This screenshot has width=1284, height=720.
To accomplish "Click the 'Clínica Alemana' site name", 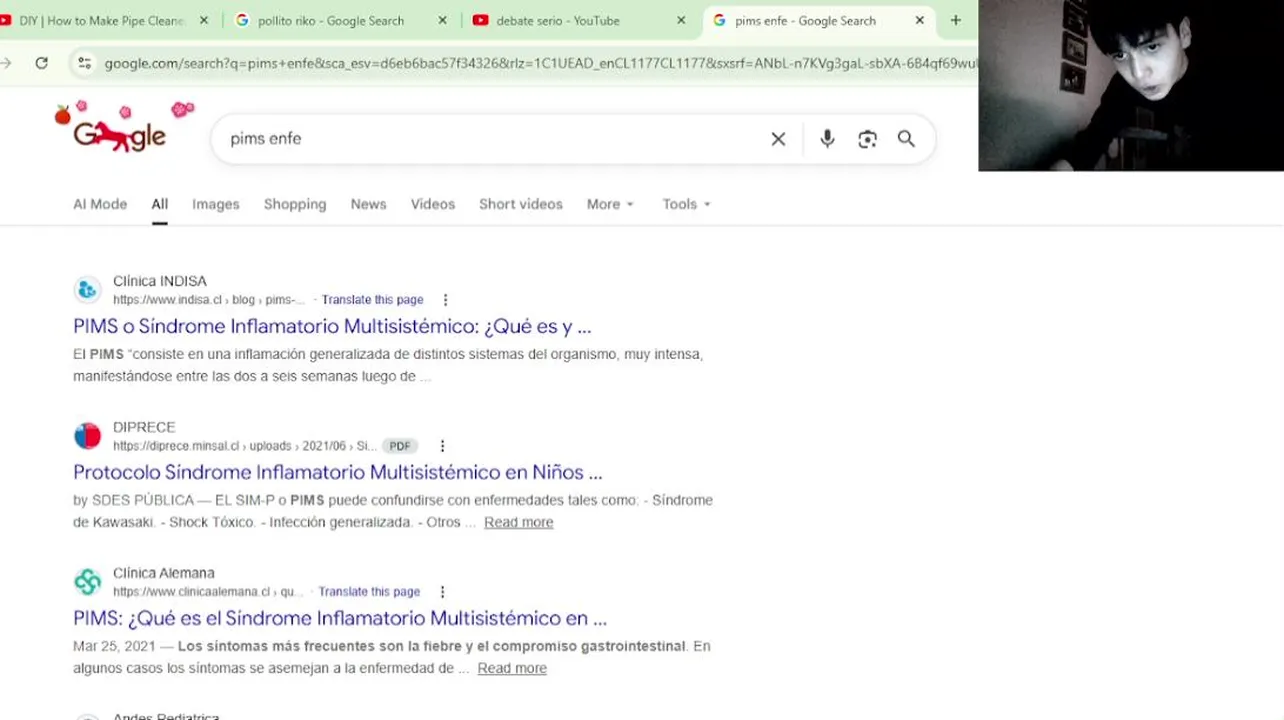I will (164, 573).
